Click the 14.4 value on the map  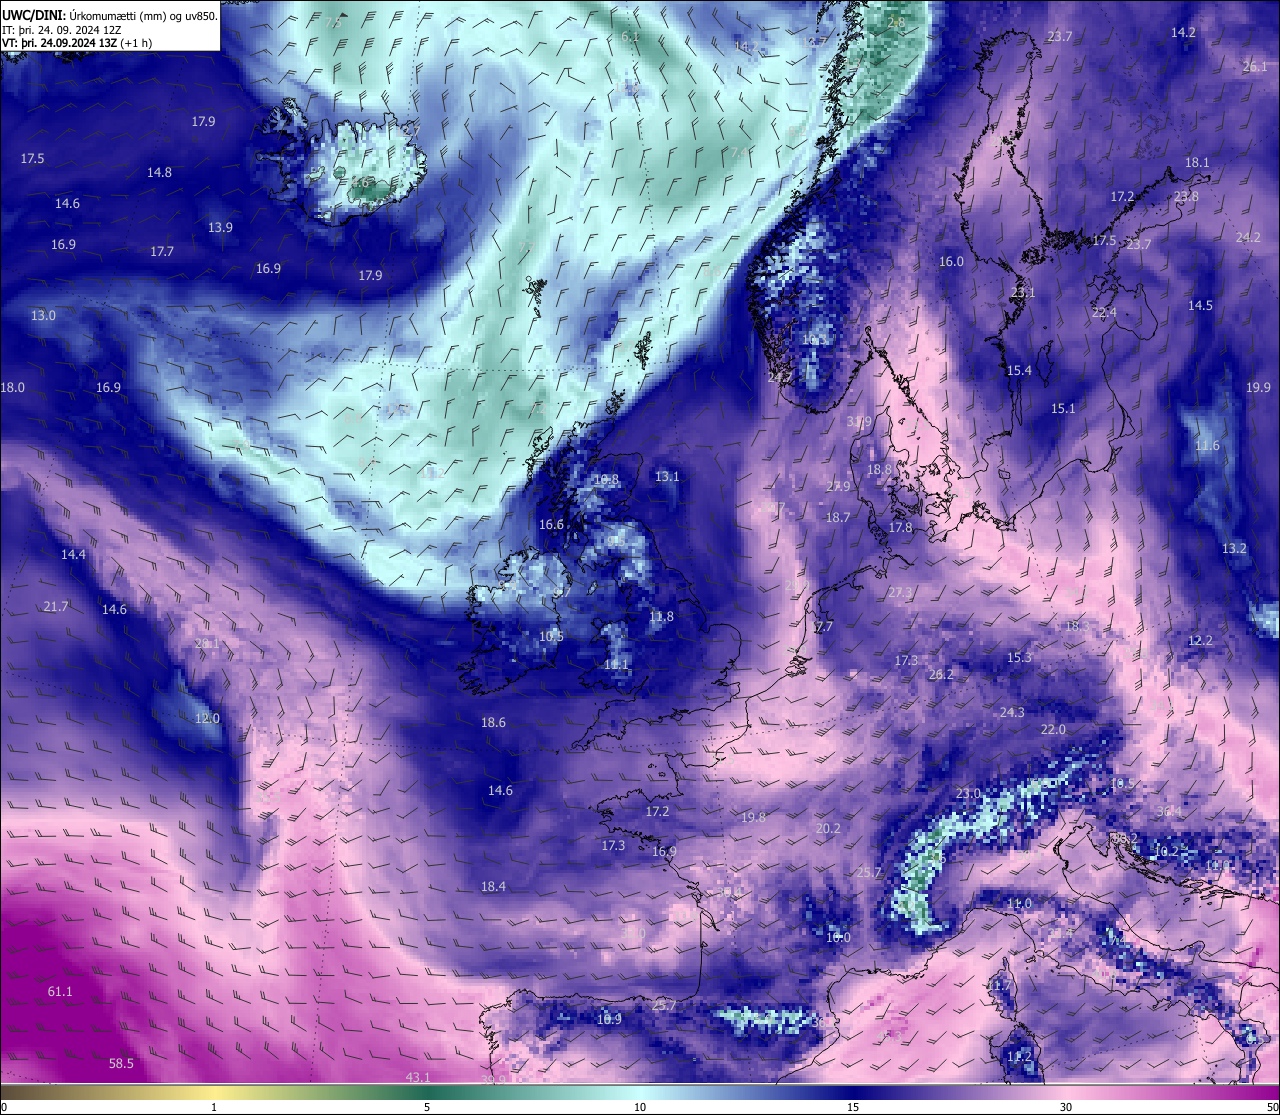click(x=73, y=554)
